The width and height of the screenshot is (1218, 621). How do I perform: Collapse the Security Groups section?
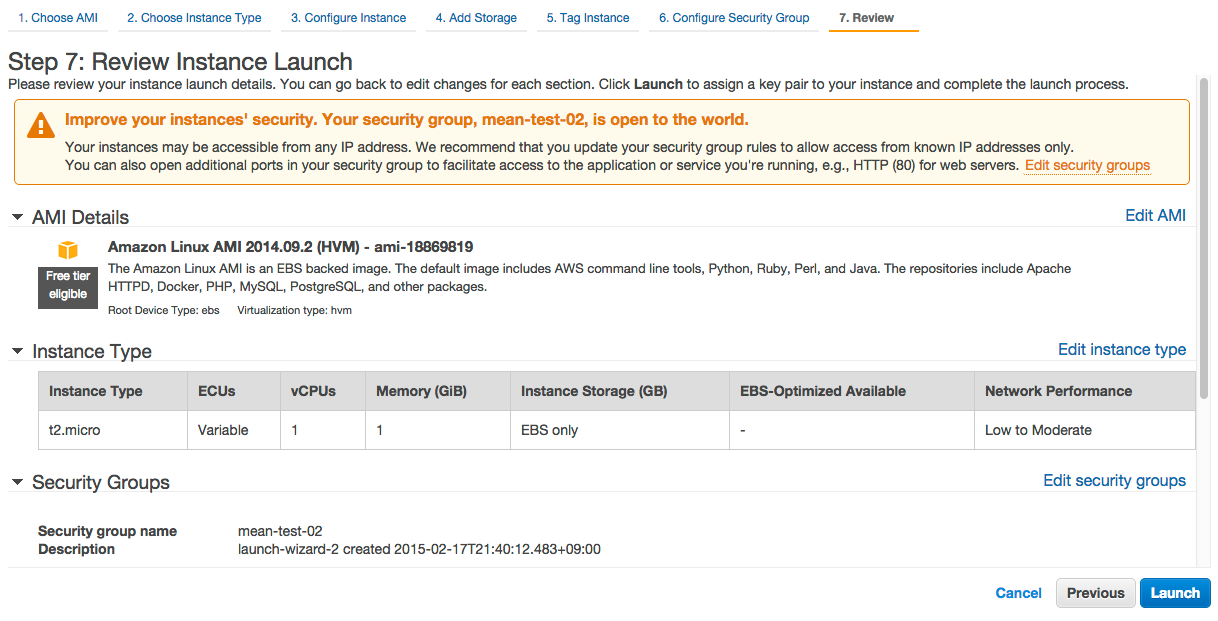point(17,482)
